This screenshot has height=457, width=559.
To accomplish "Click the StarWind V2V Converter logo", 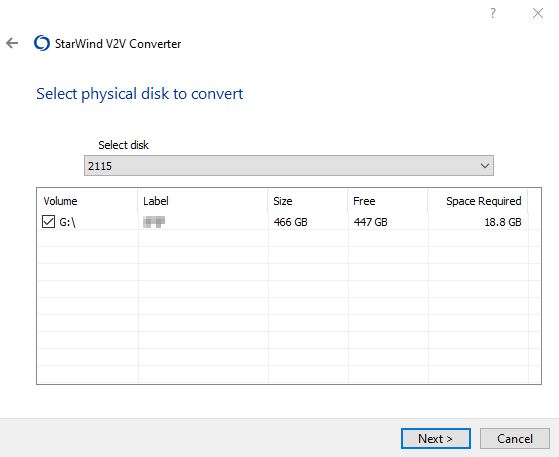I will (42, 43).
